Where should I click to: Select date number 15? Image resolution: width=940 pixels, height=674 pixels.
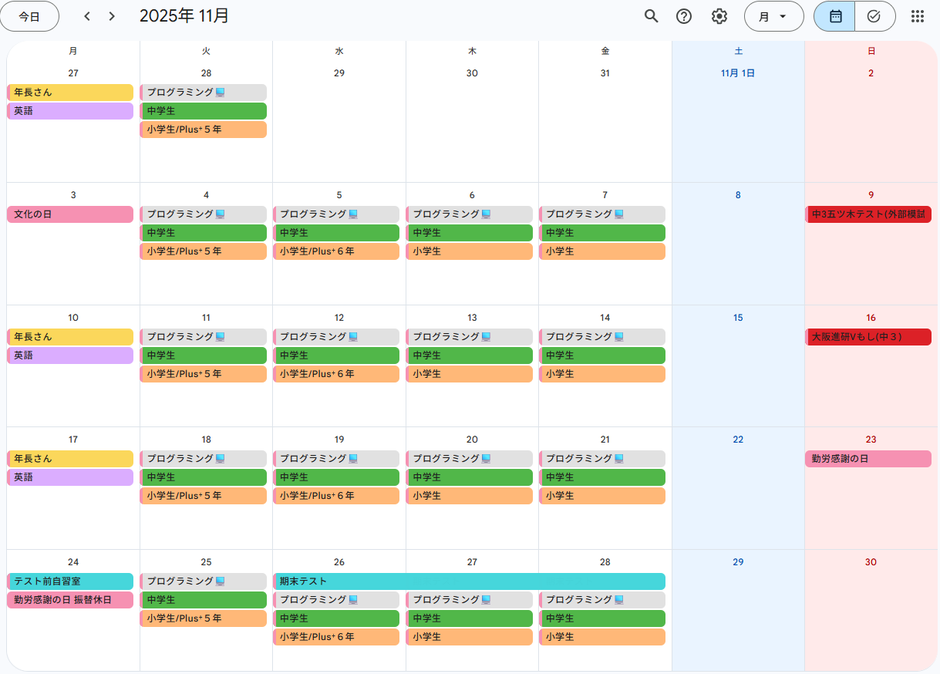pyautogui.click(x=738, y=318)
